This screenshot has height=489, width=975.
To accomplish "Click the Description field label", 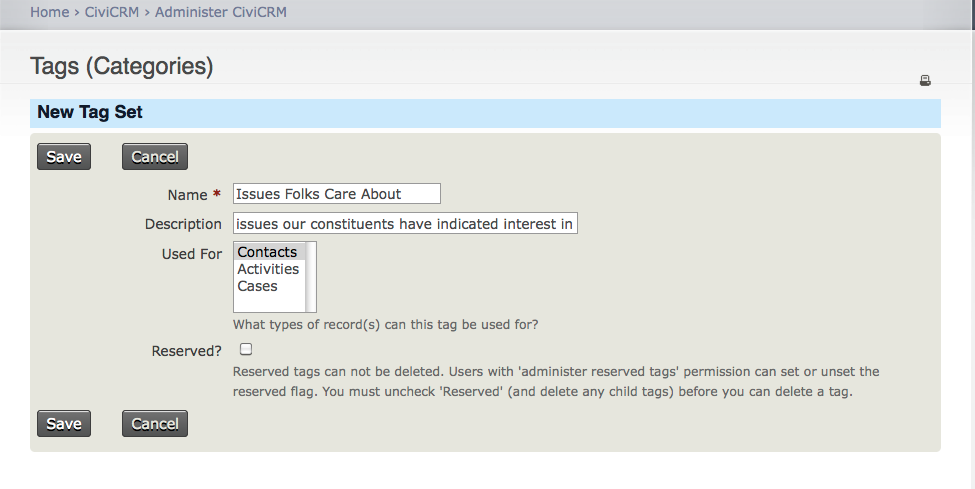I will (183, 224).
